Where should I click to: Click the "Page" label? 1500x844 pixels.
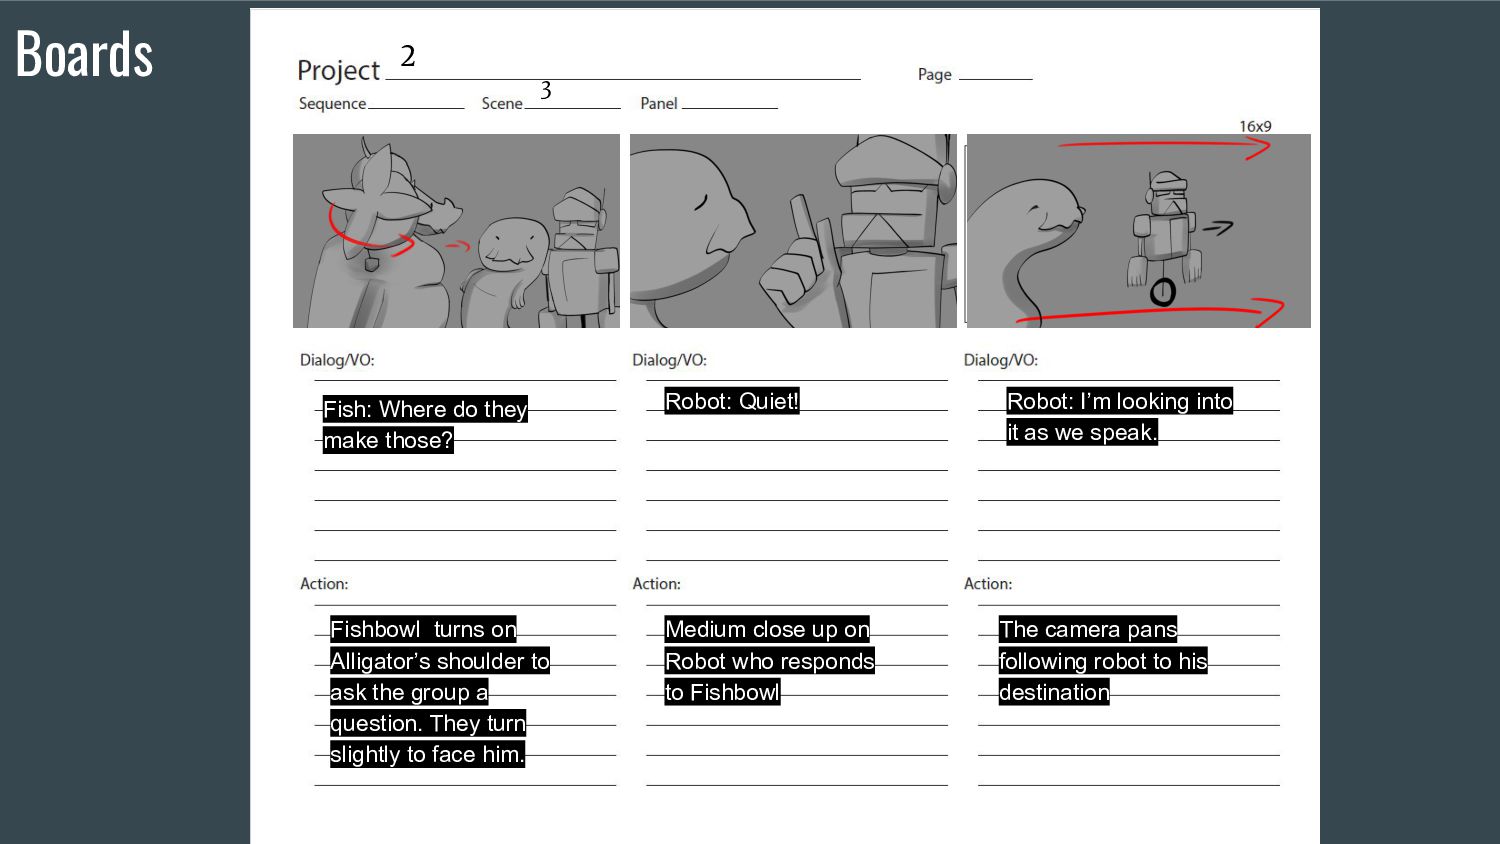935,75
